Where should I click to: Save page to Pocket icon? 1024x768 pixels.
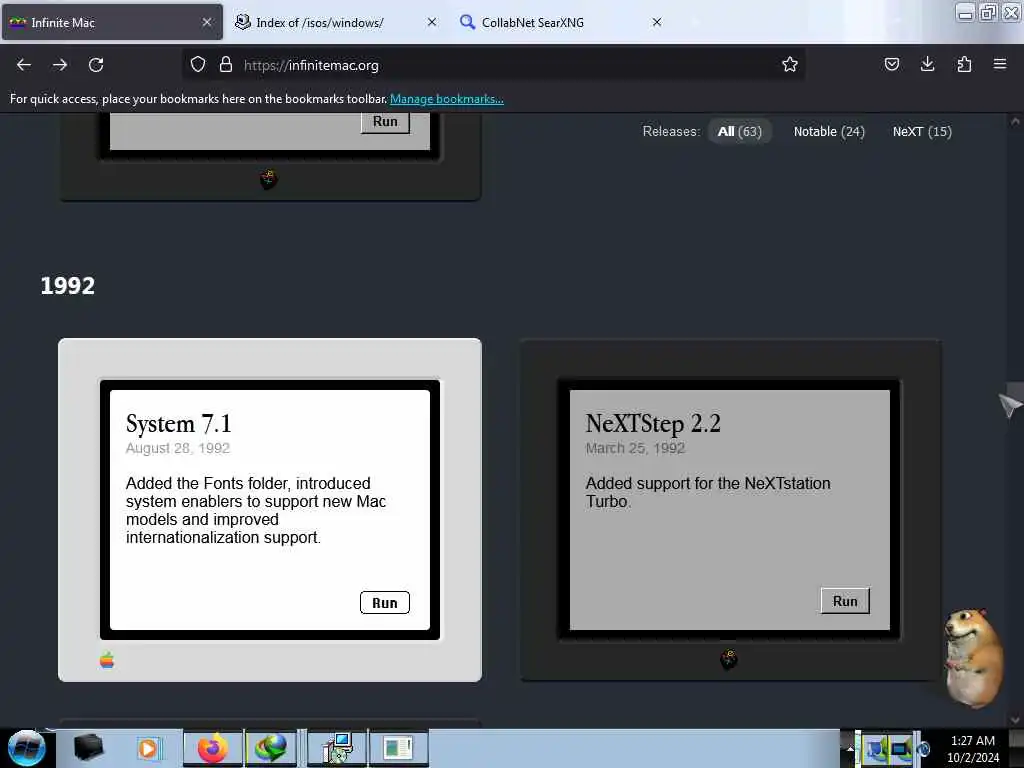891,65
